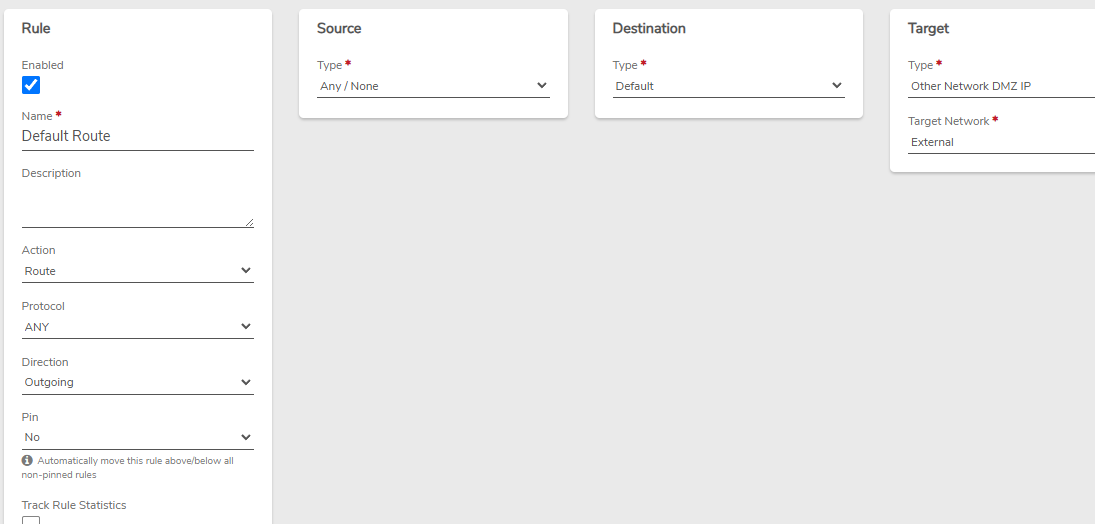Open the Destination Type dropdown
Screen dimensions: 1095x524
[728, 86]
